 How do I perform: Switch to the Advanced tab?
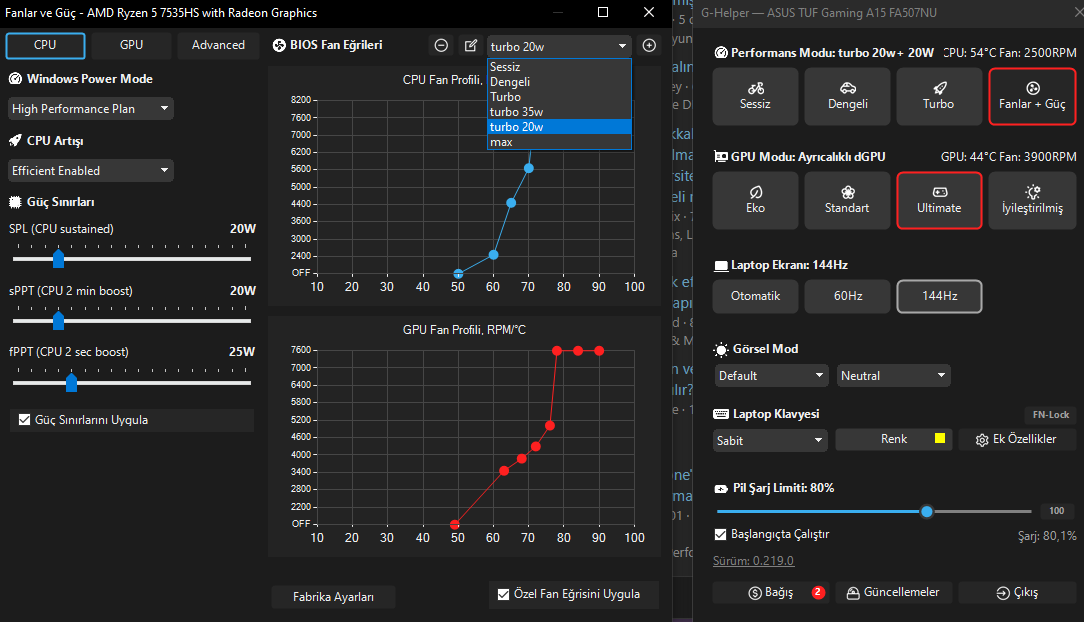point(218,45)
